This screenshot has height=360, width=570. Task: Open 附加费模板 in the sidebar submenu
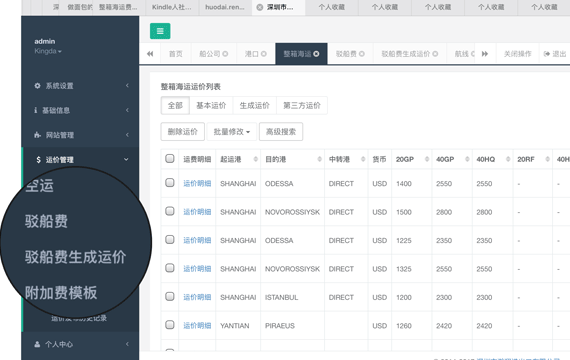pyautogui.click(x=61, y=293)
